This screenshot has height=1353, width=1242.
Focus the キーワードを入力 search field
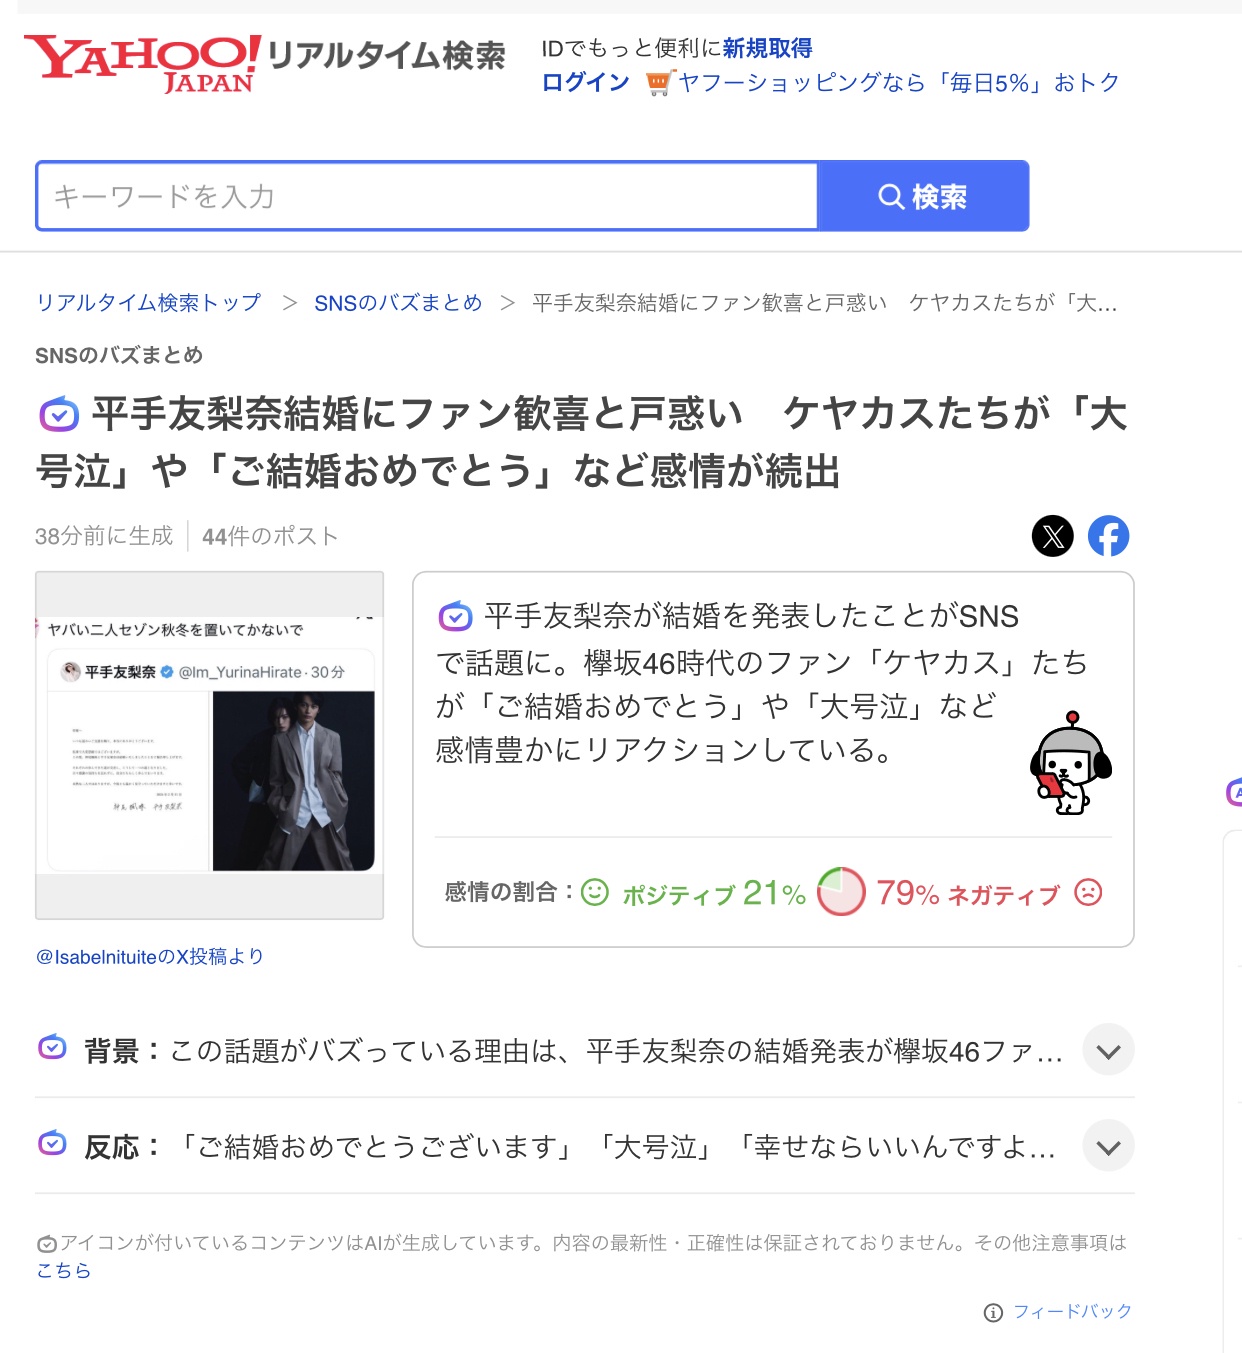428,196
